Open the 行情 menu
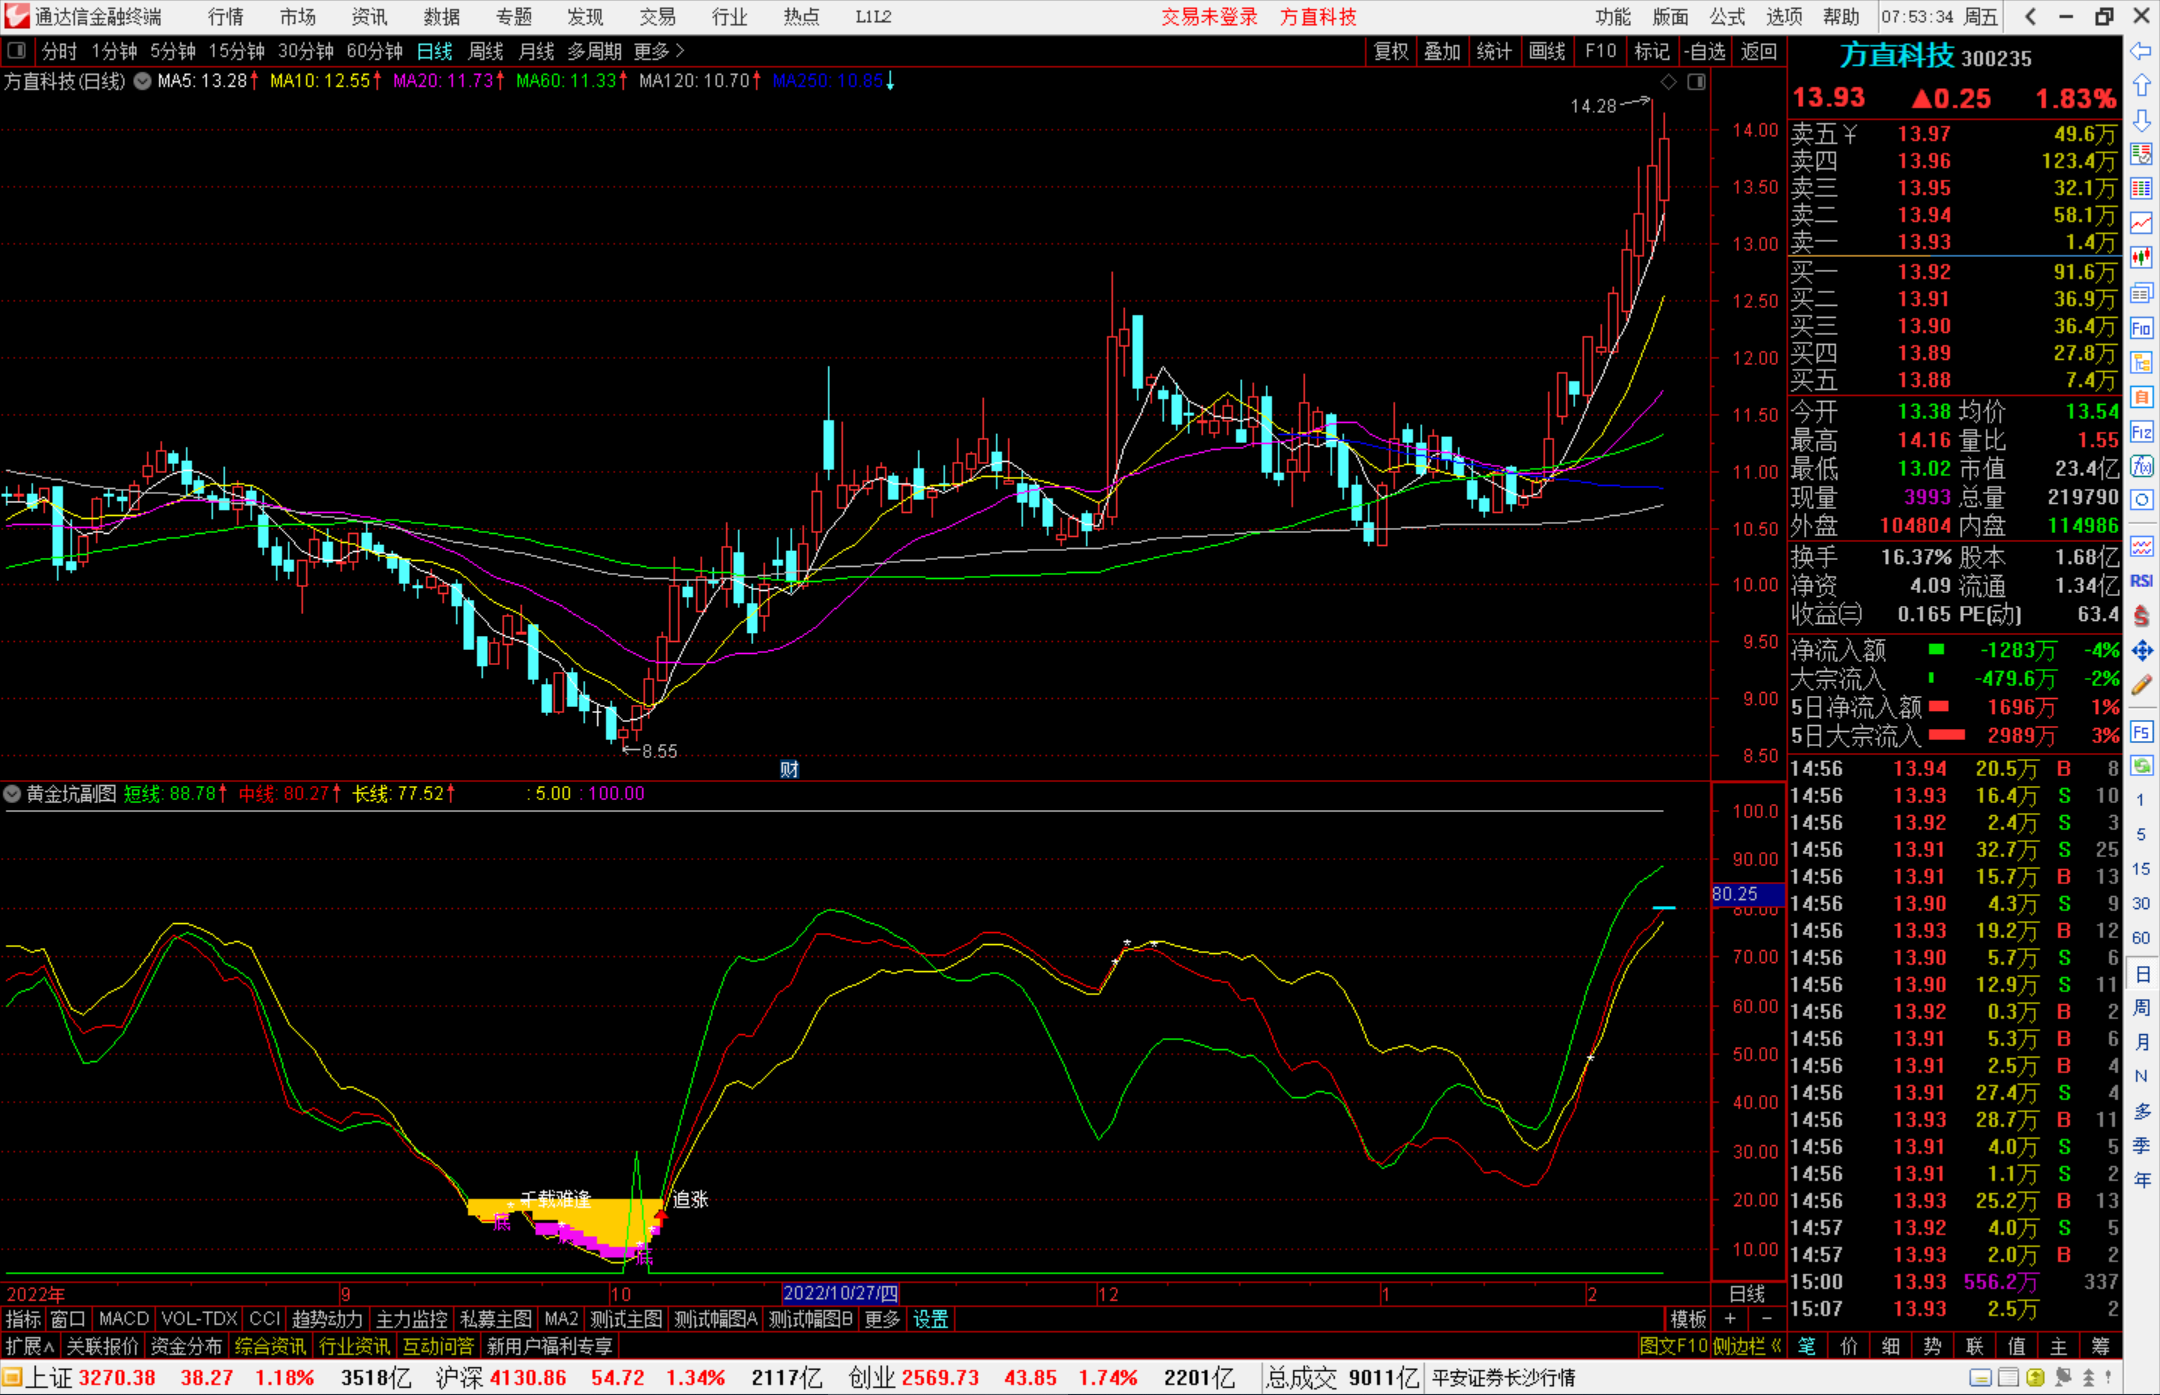Screen dimensions: 2160x1395 point(226,17)
